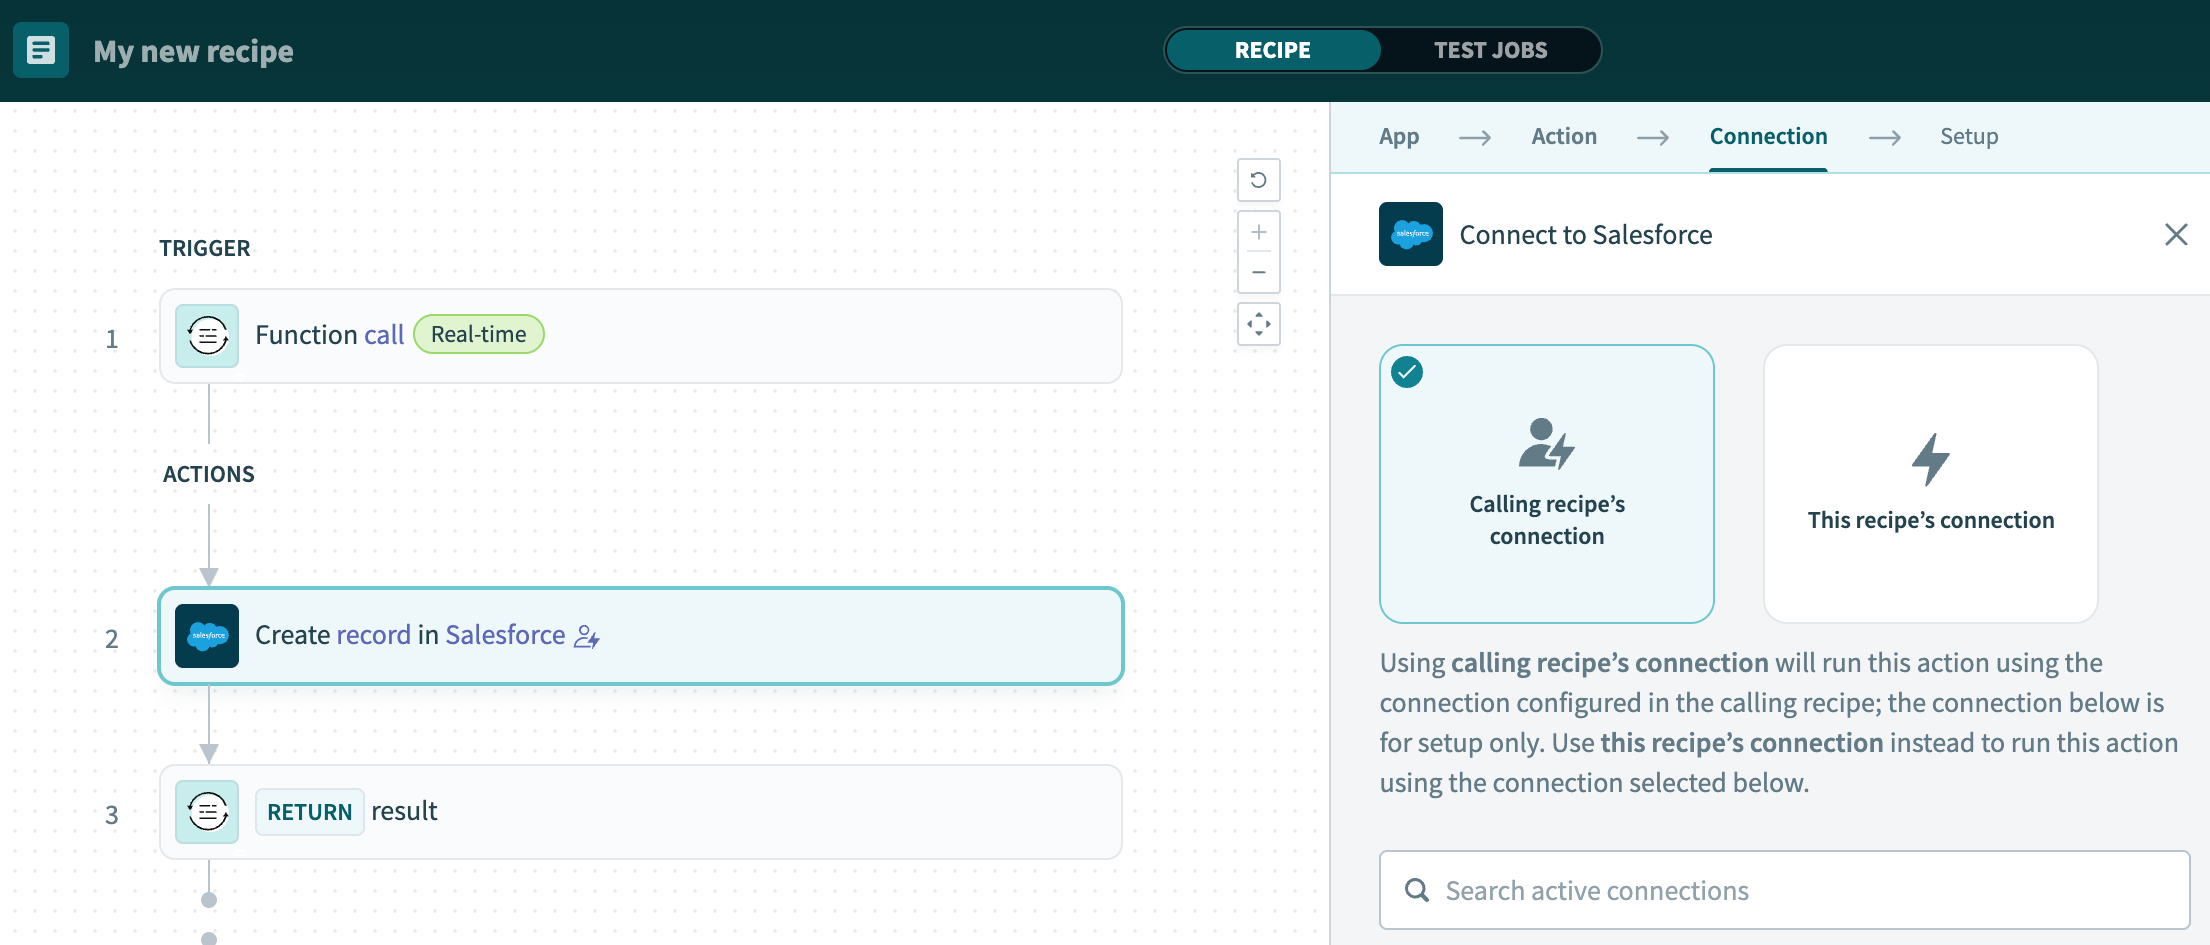Click the Salesforce logo in the connection panel
This screenshot has height=945, width=2210.
click(x=1410, y=234)
